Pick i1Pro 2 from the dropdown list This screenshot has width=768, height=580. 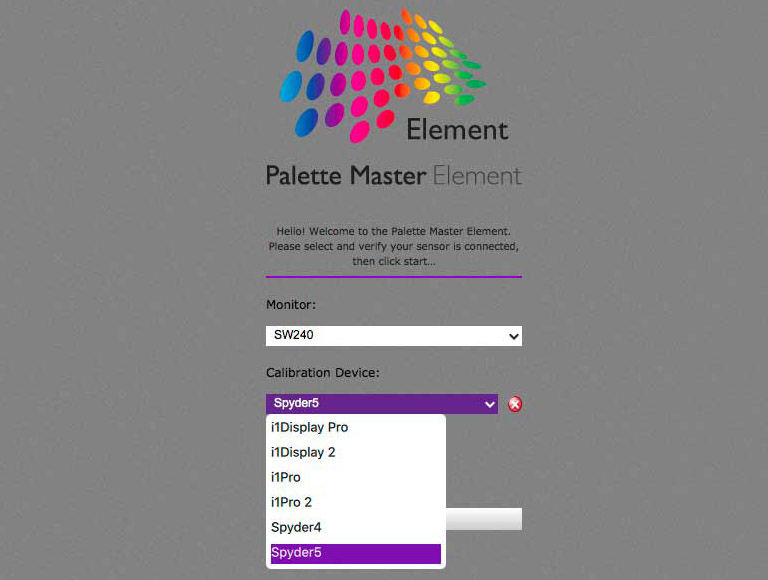(x=291, y=502)
